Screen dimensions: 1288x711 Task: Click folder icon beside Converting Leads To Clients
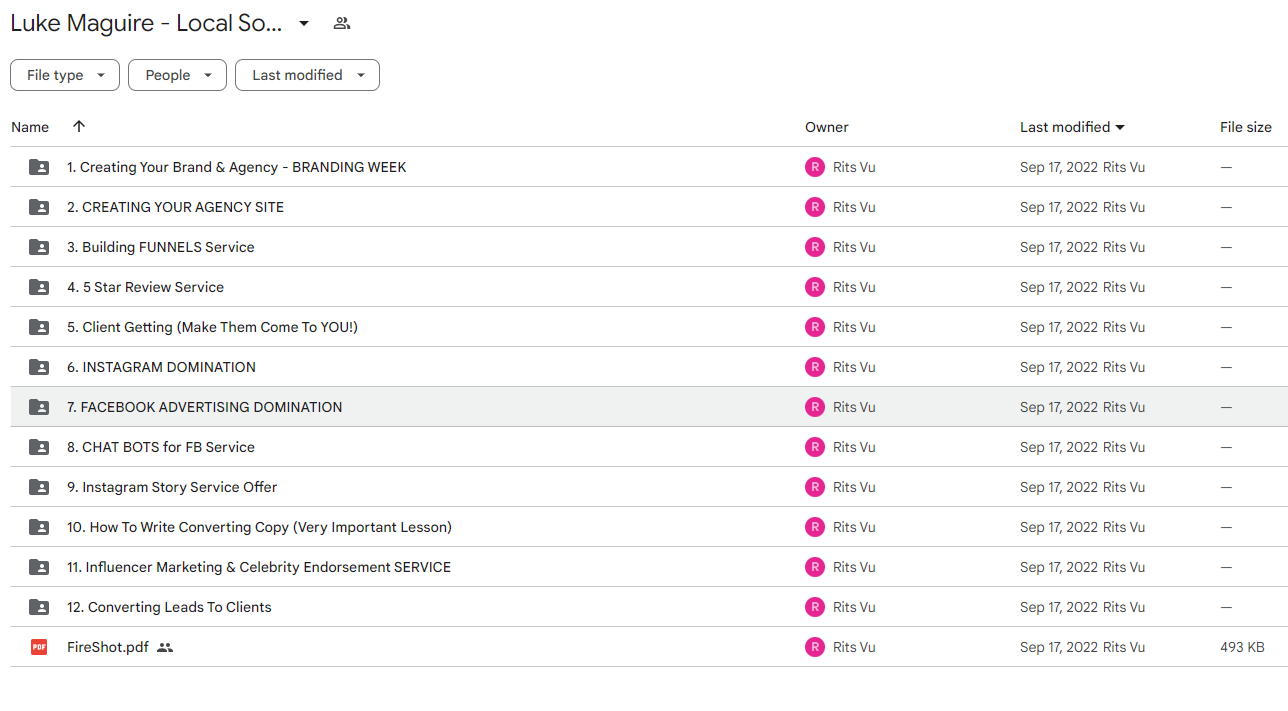click(39, 607)
